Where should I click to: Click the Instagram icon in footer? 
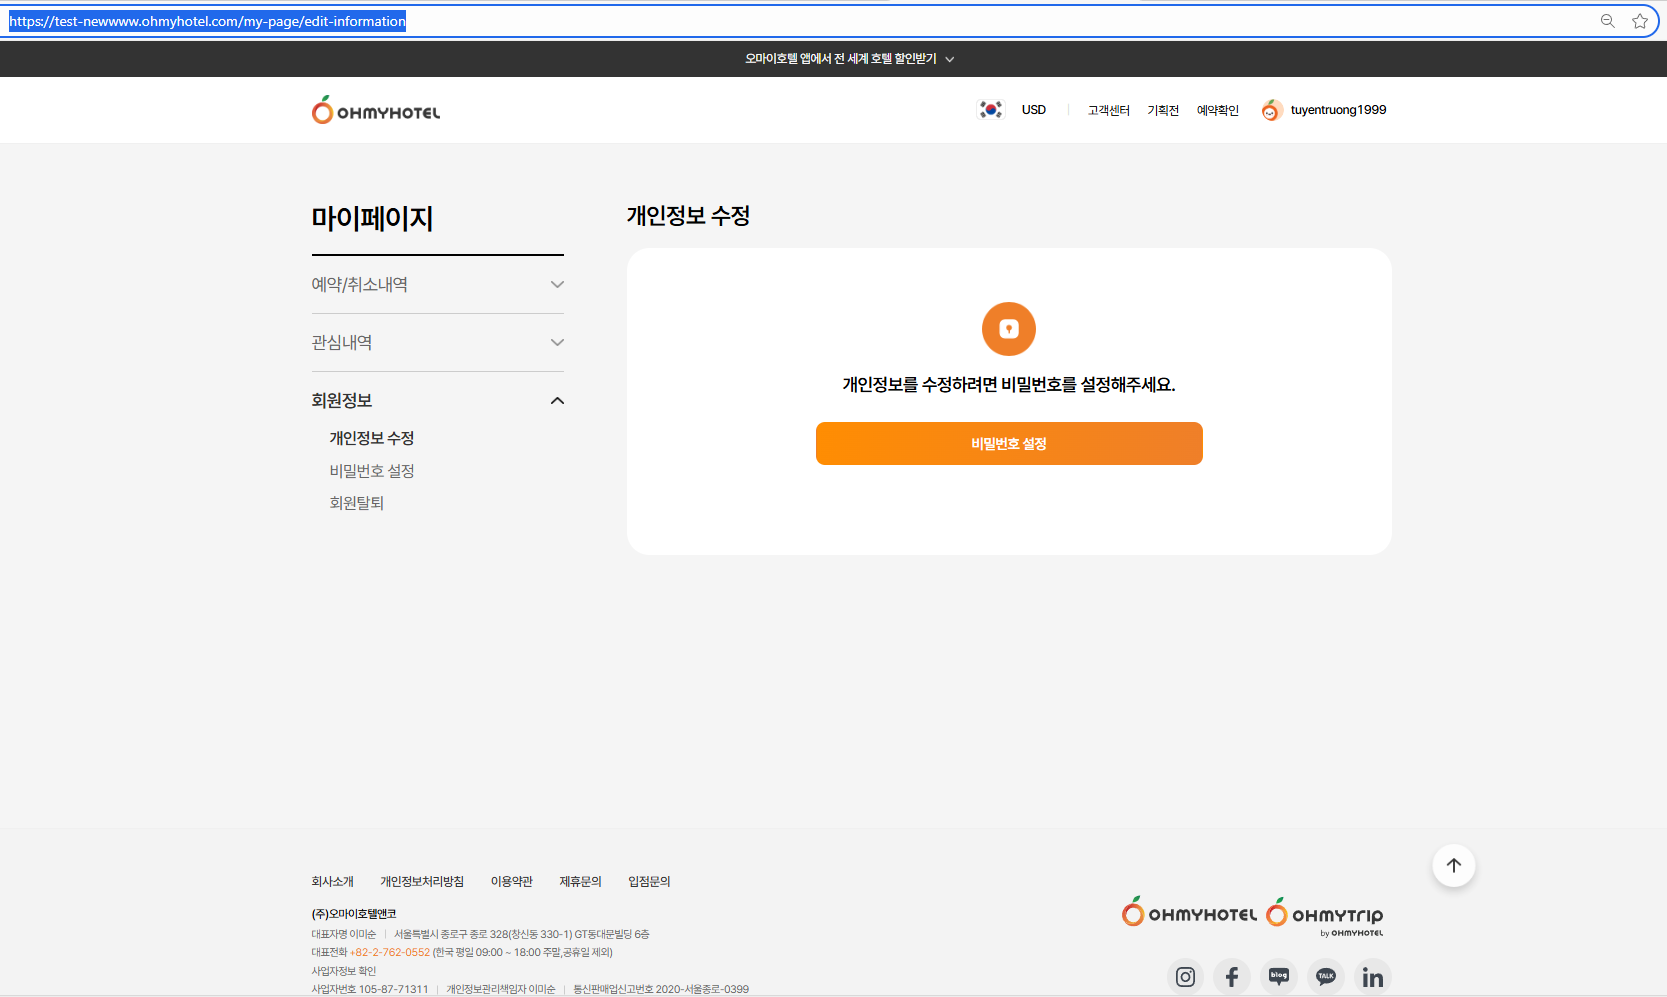coord(1185,976)
